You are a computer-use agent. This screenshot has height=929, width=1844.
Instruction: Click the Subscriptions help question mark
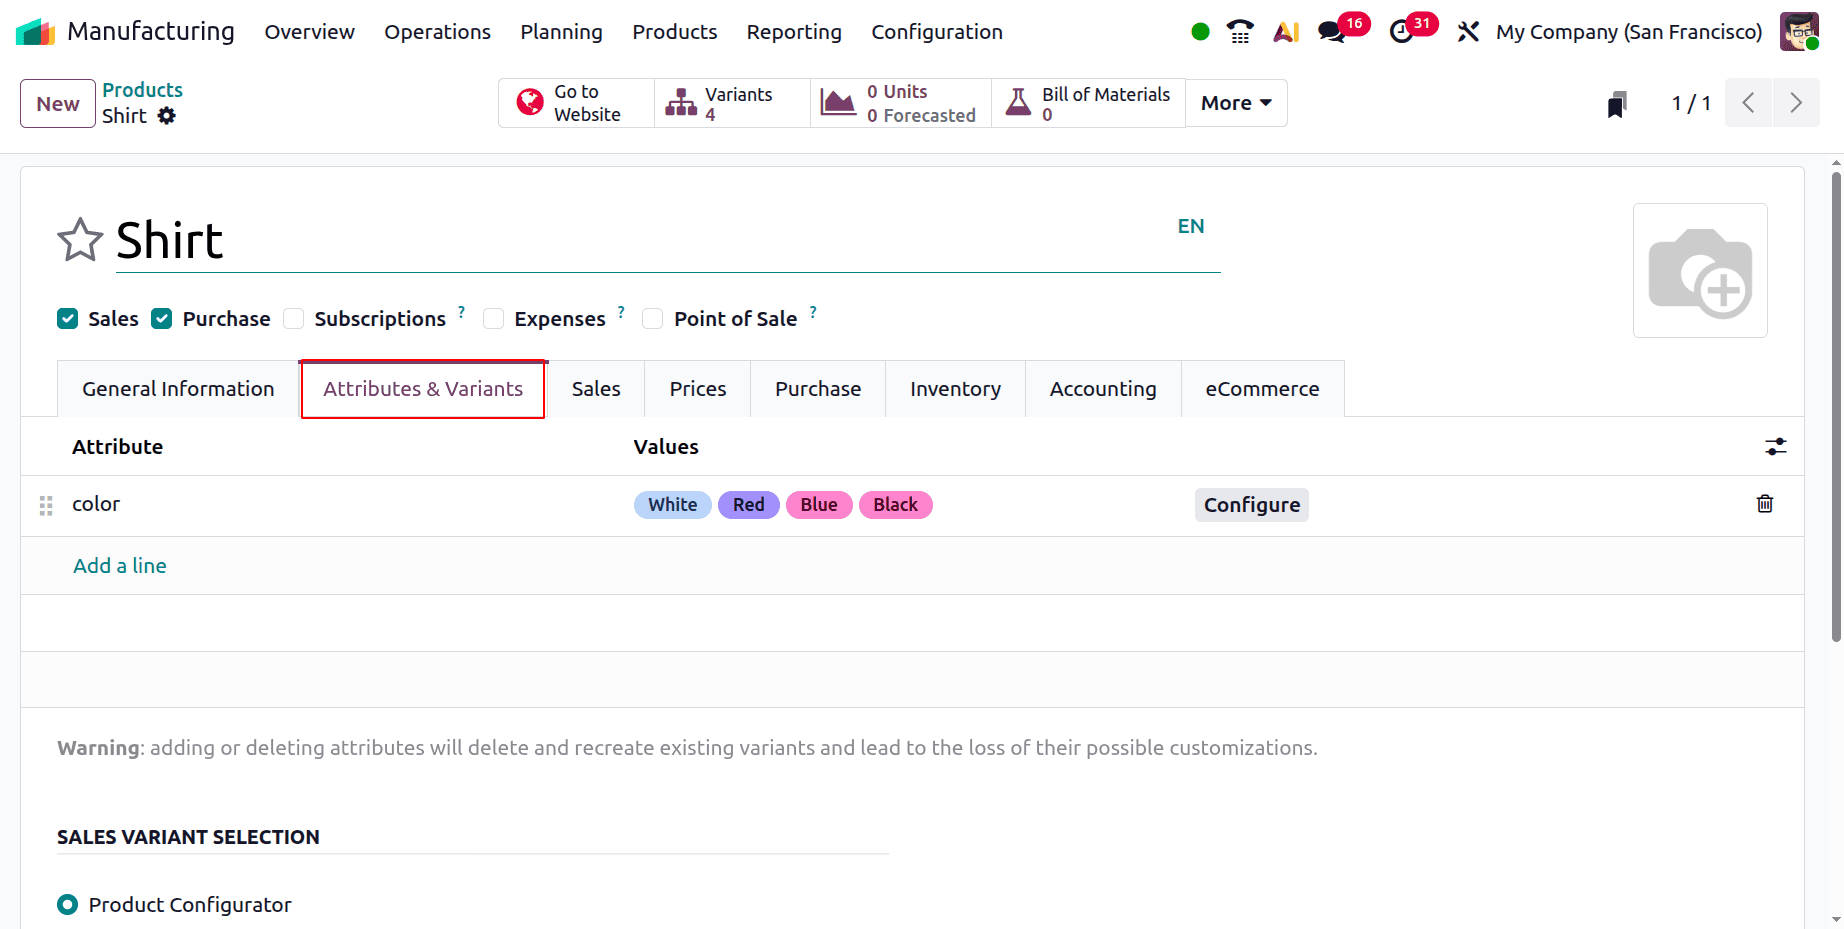461,312
